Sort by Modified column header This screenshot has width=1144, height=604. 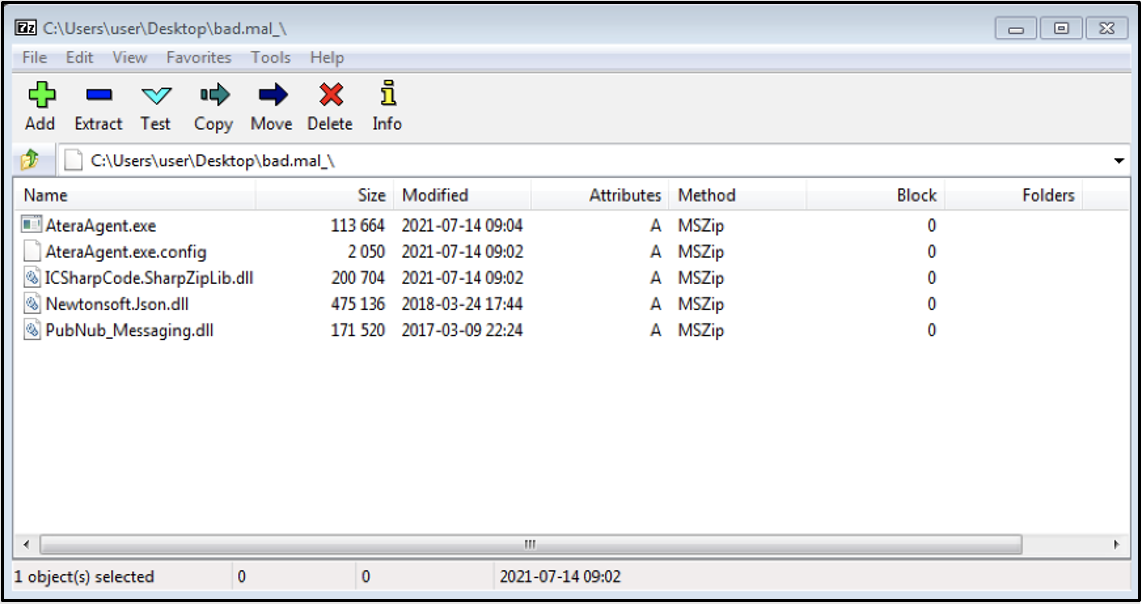pyautogui.click(x=463, y=195)
